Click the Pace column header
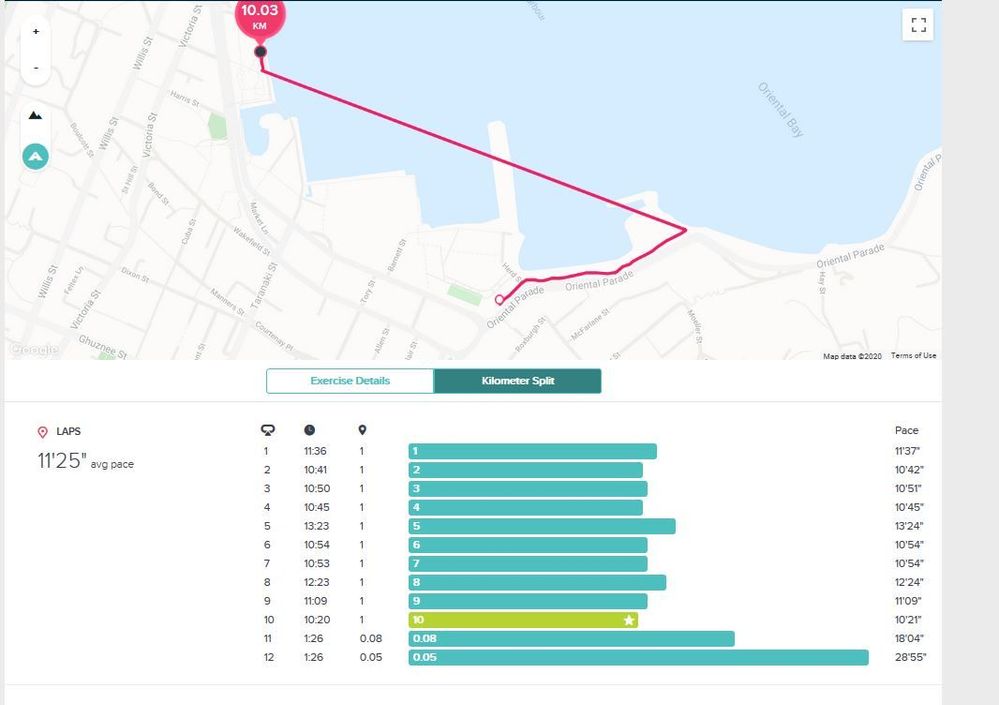This screenshot has width=999, height=705. (x=907, y=431)
